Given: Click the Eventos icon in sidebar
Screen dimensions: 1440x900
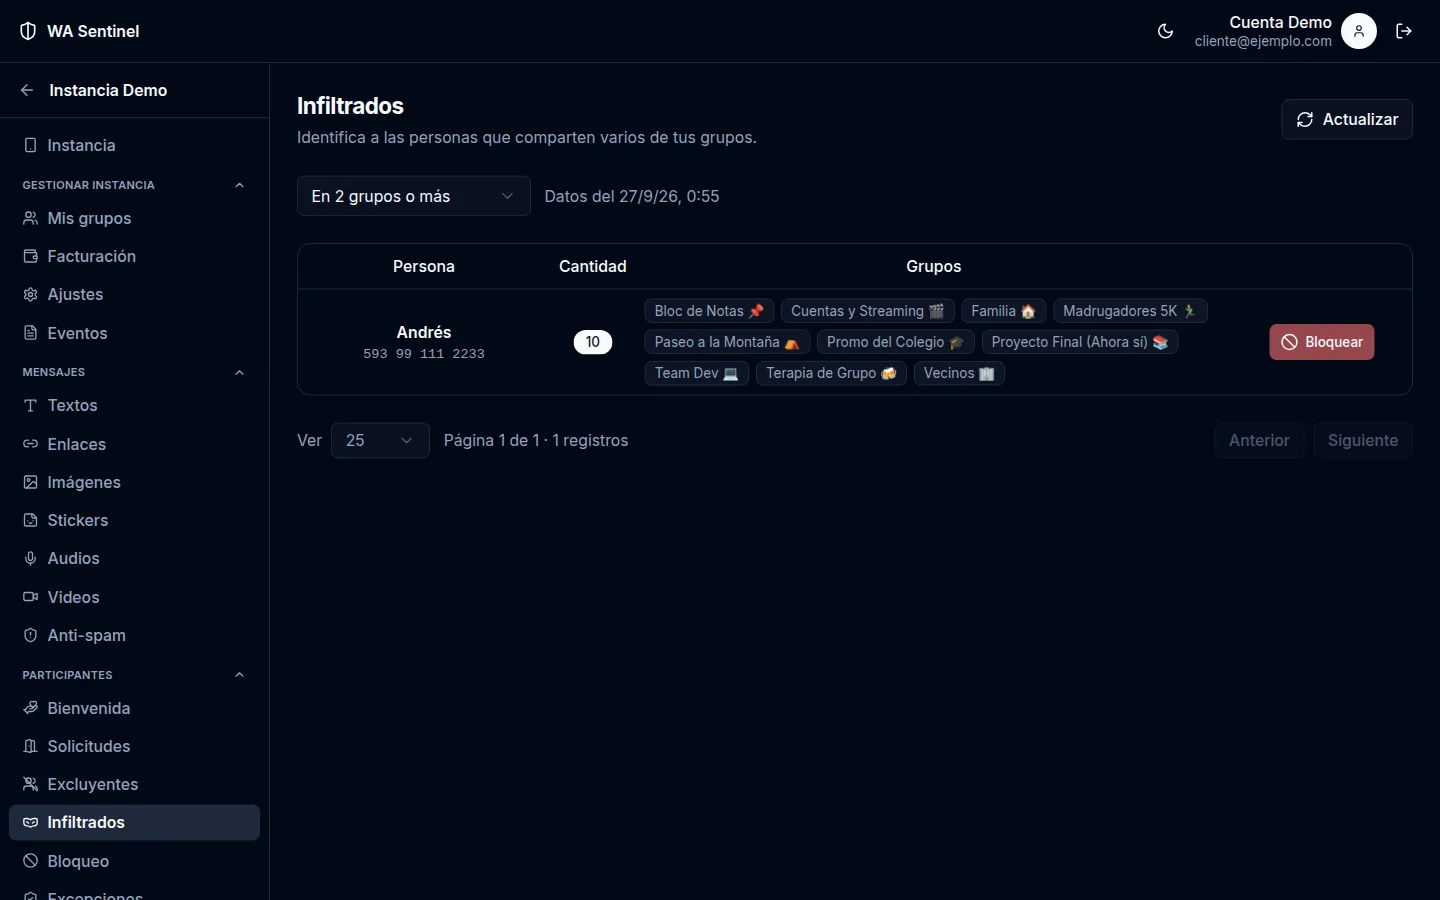Looking at the screenshot, I should [x=30, y=333].
